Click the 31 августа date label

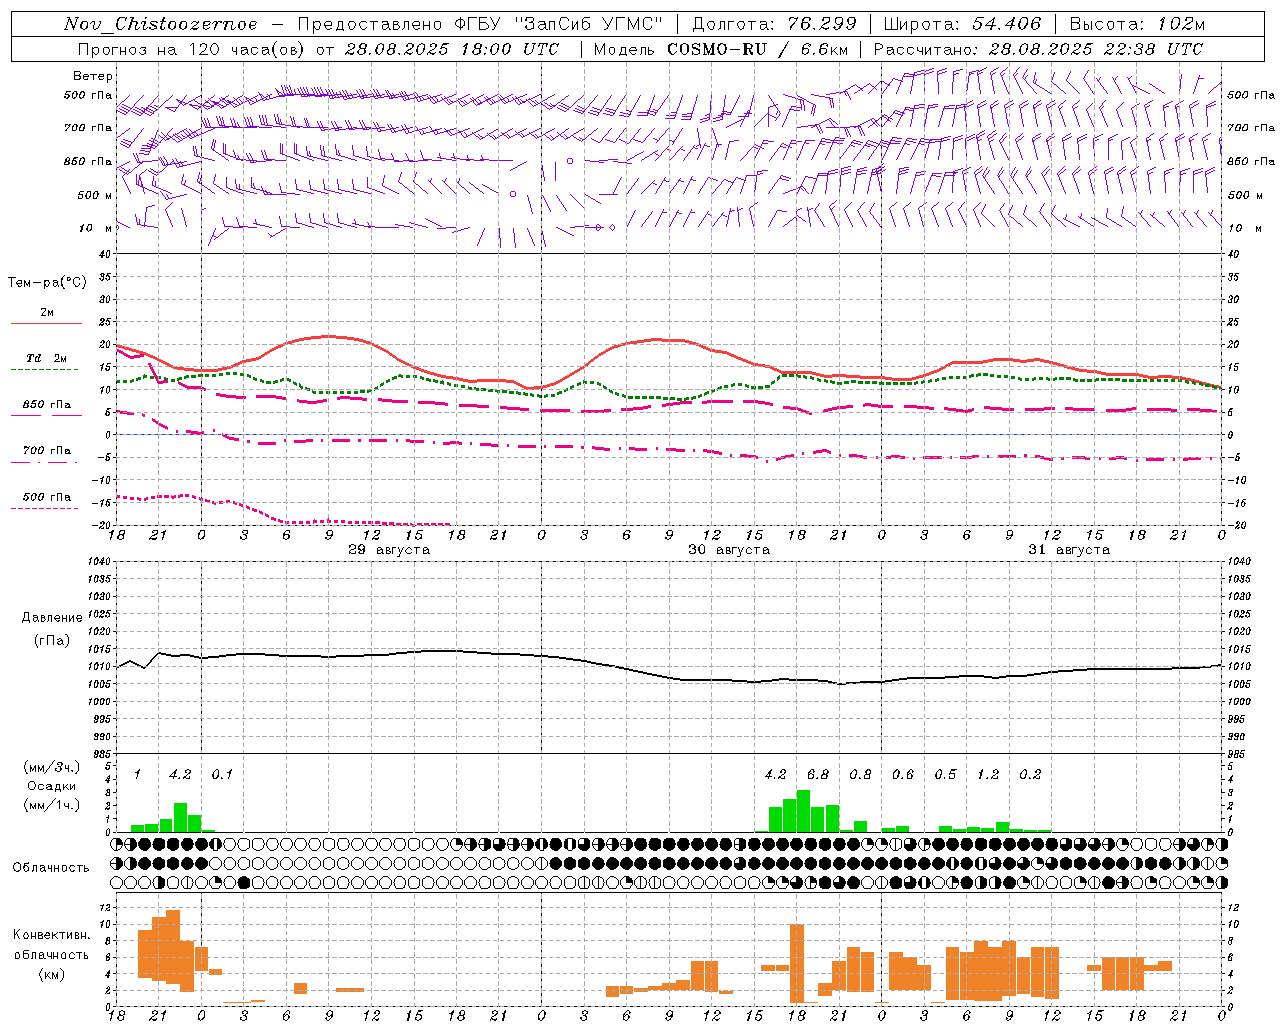1069,550
